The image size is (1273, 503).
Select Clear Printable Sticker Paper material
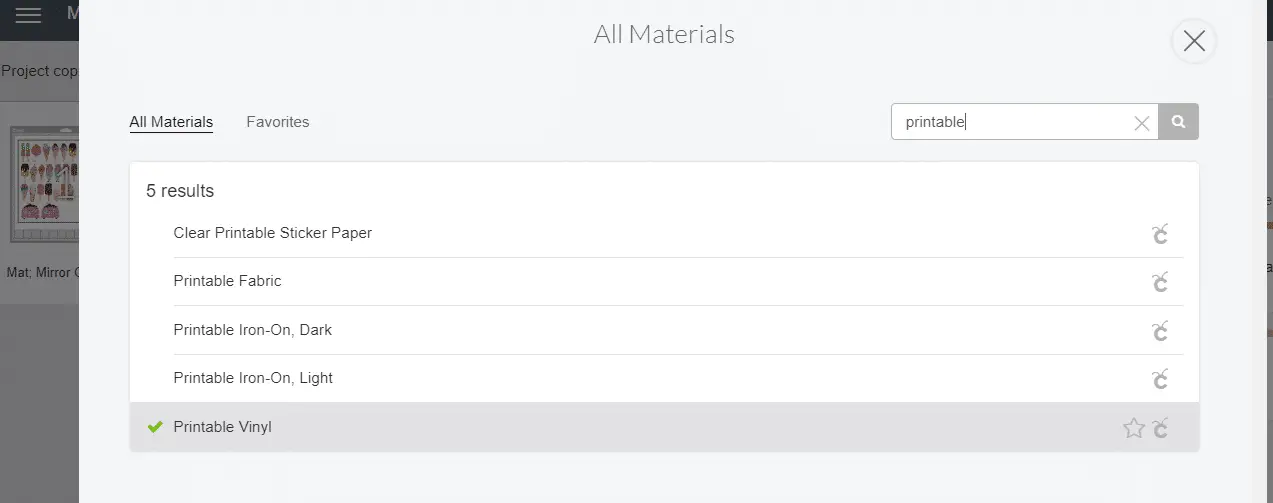coord(272,233)
